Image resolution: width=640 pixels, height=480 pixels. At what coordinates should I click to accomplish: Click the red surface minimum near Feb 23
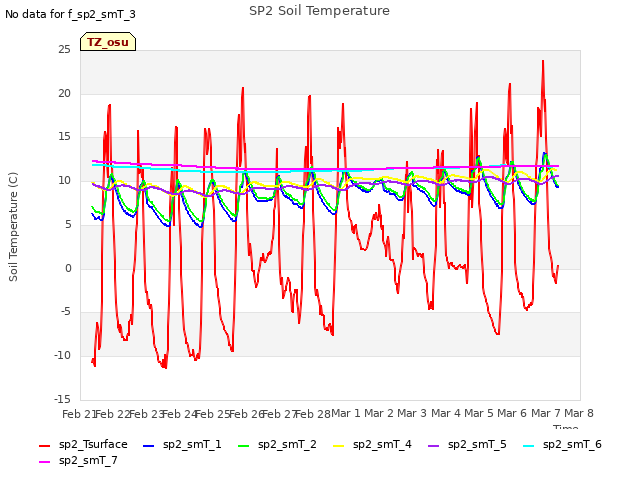pos(165,367)
